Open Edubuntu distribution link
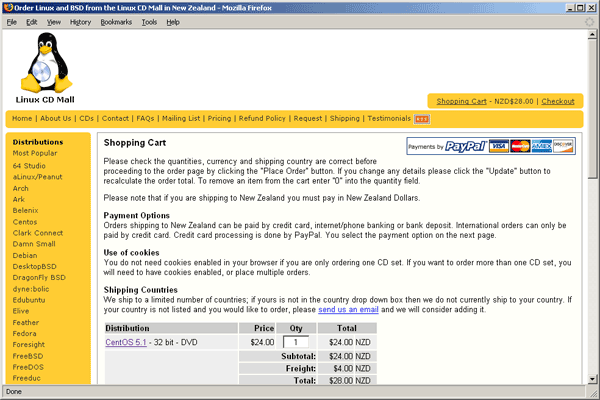Viewport: 600px width, 400px height. [x=29, y=300]
